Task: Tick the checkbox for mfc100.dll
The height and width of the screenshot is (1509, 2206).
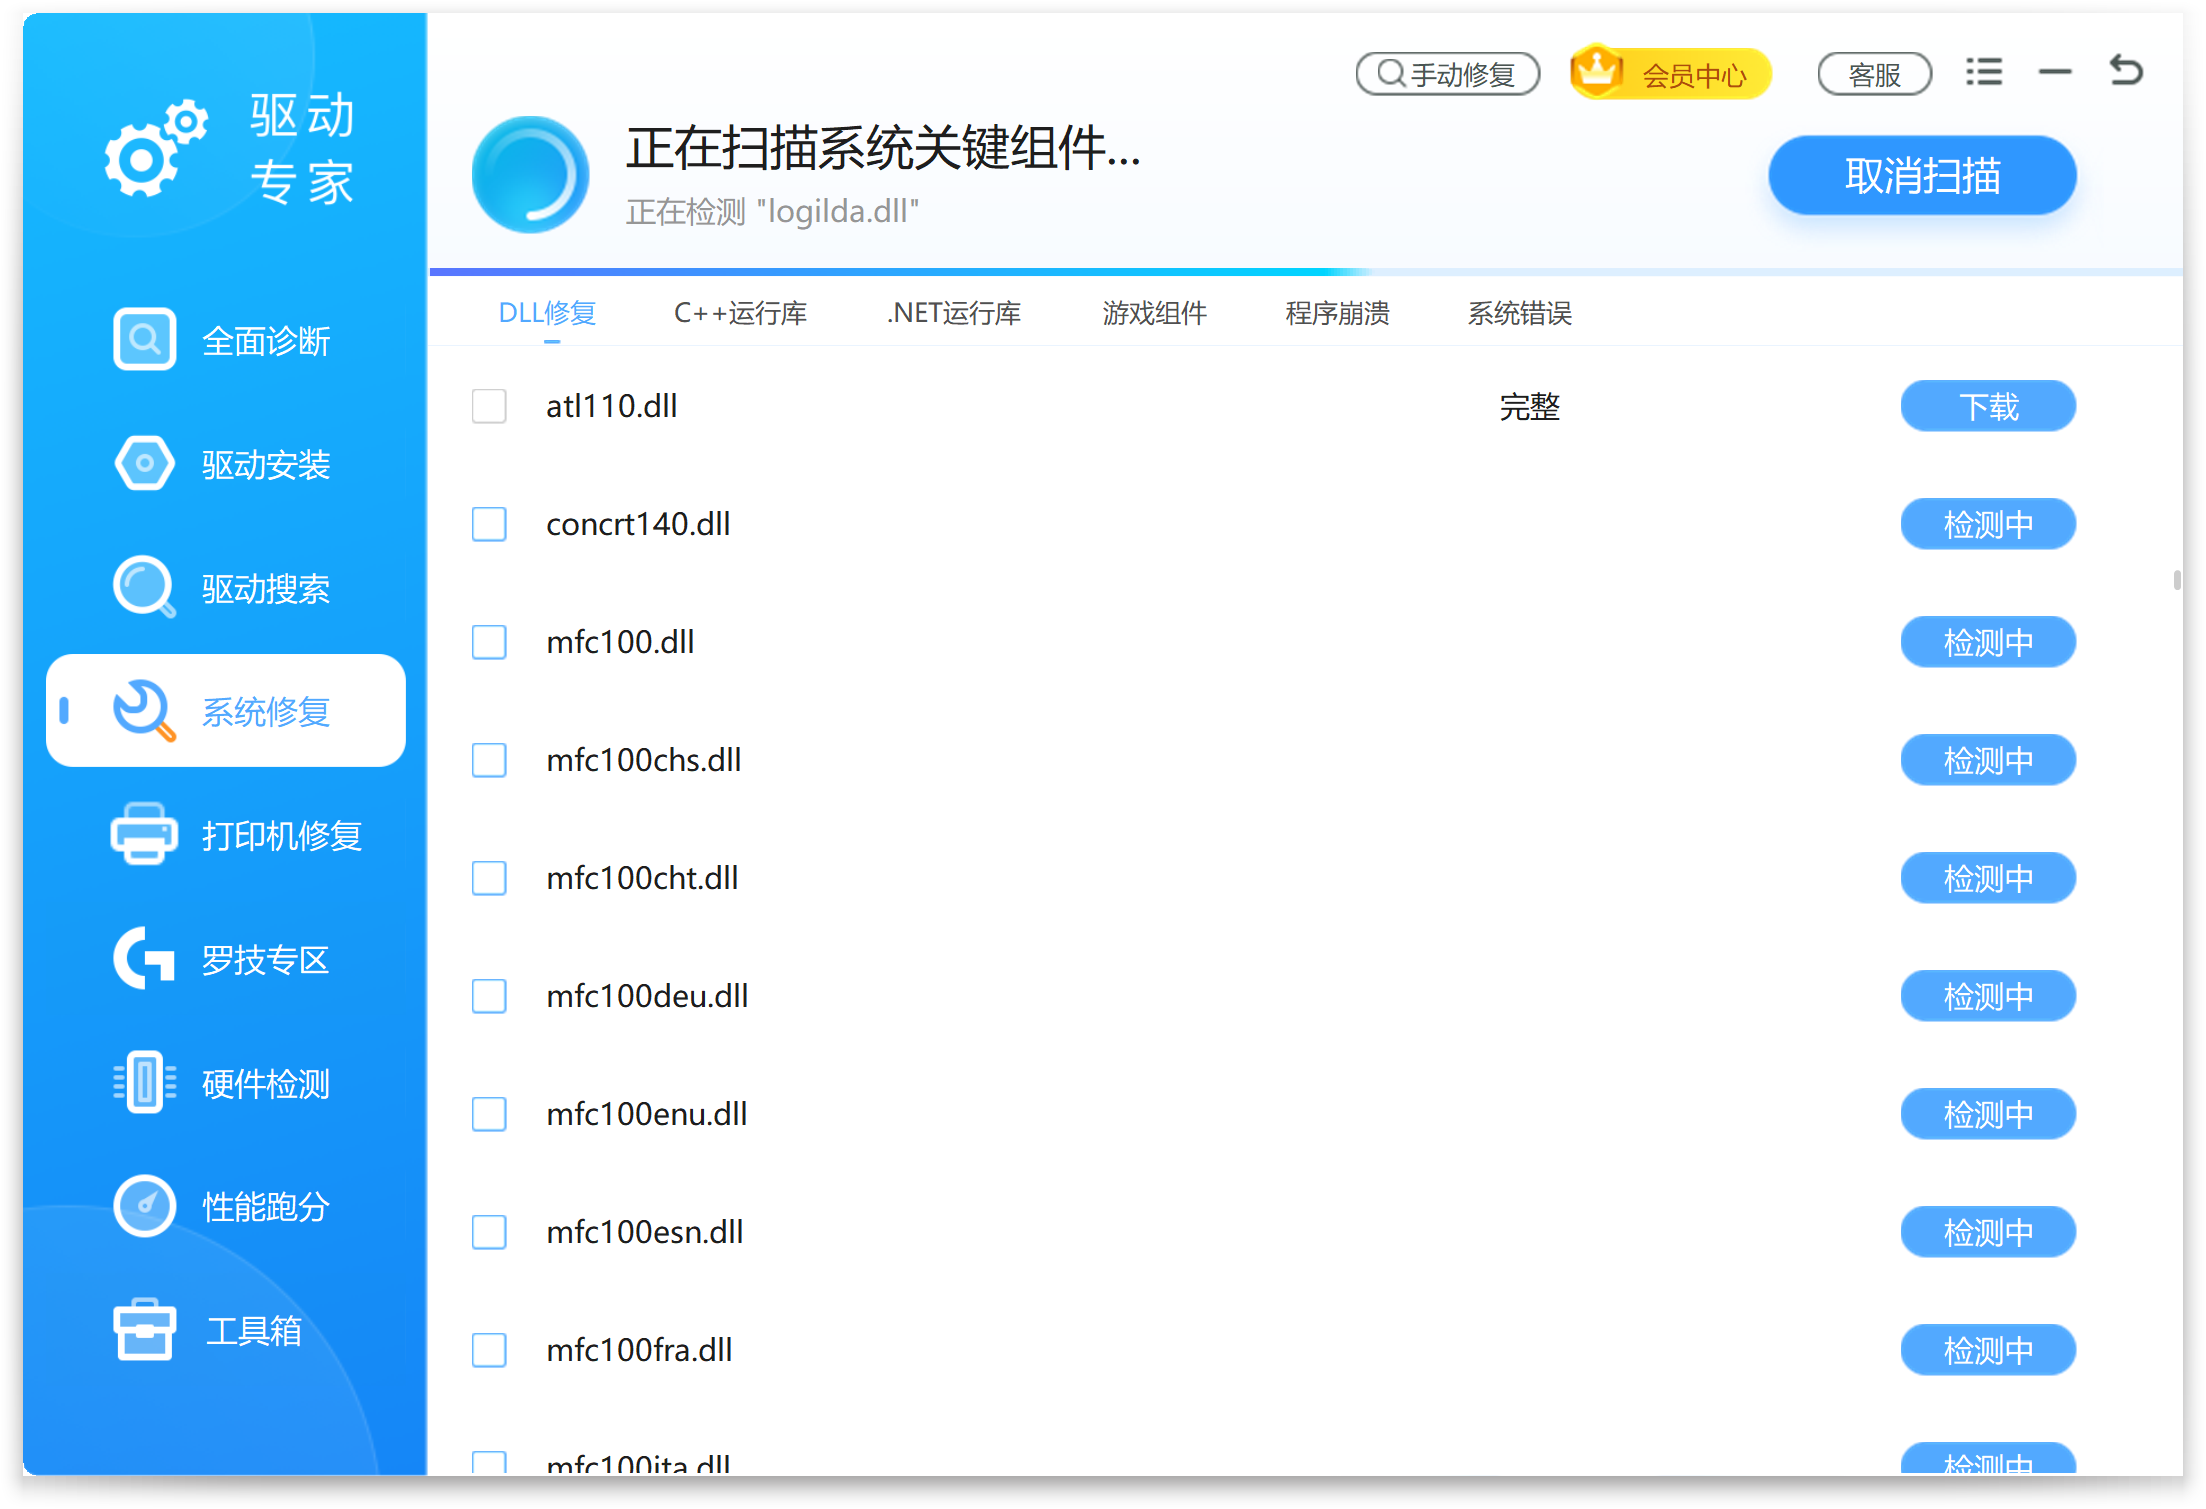Action: pyautogui.click(x=489, y=642)
